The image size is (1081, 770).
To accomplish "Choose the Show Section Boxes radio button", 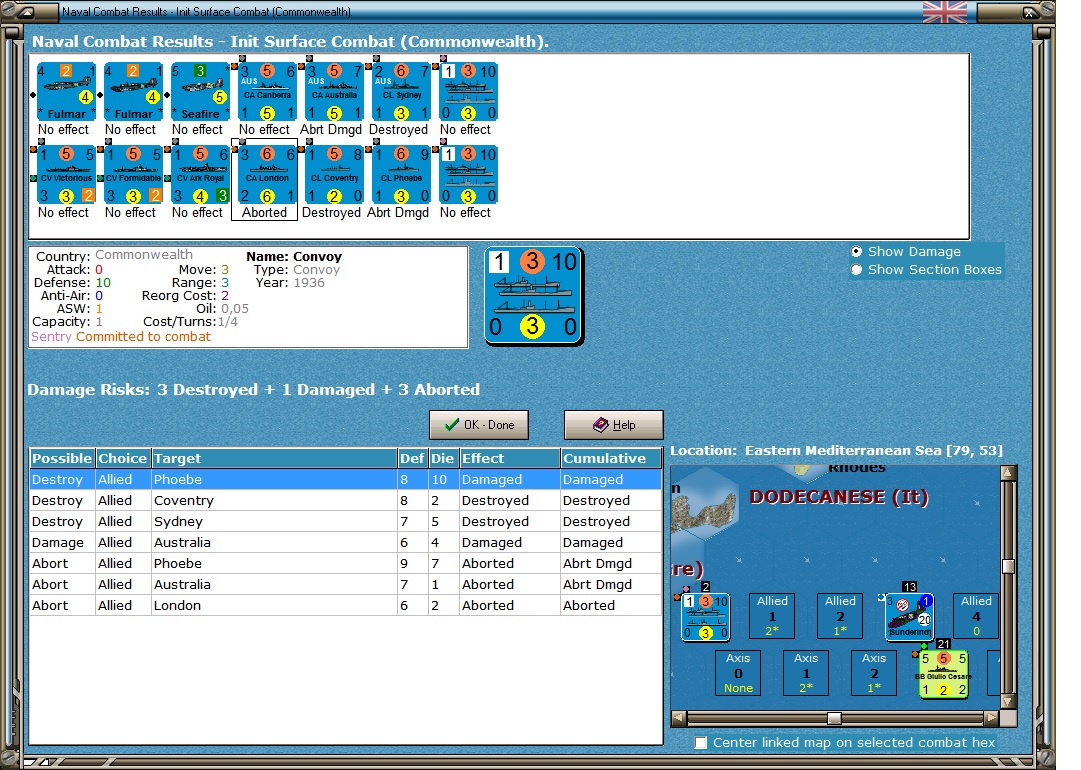I will 856,270.
